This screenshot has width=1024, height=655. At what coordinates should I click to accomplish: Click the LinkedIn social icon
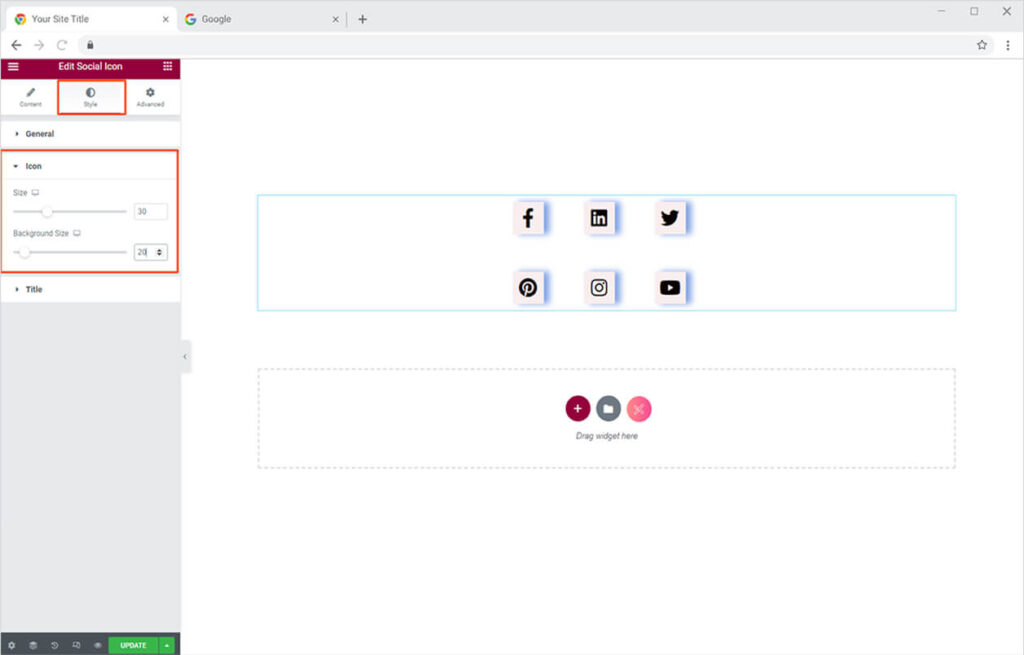[x=599, y=218]
